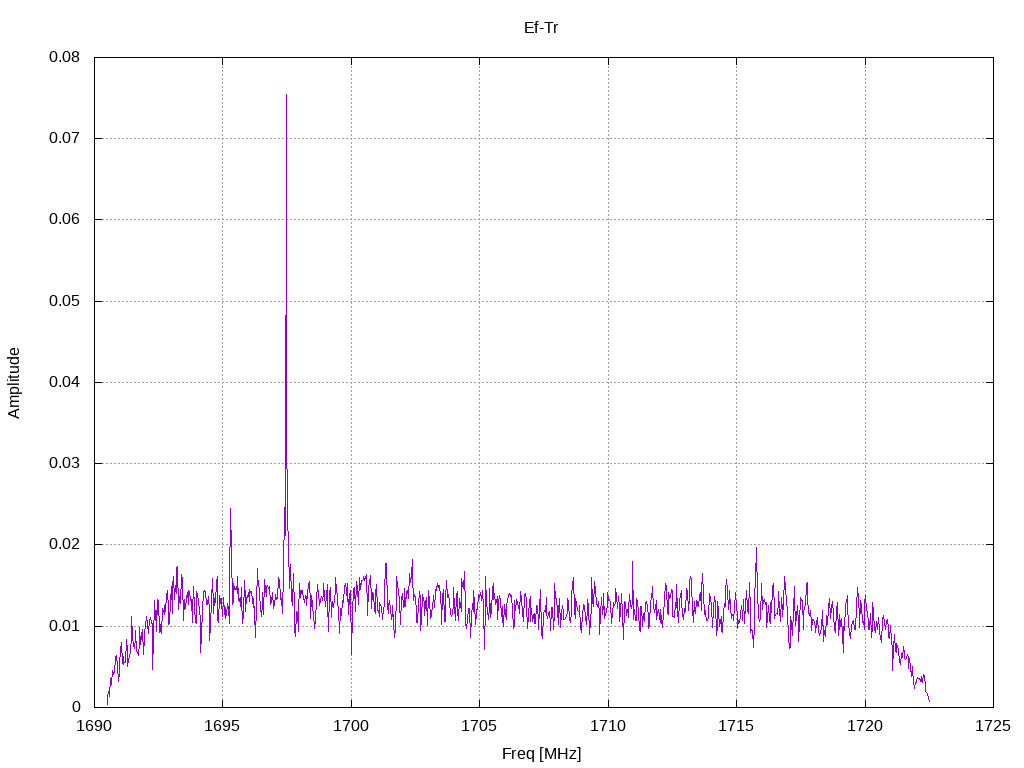Click the x-axis tick label 1705
Screen dimensions: 1024x768
tap(479, 726)
